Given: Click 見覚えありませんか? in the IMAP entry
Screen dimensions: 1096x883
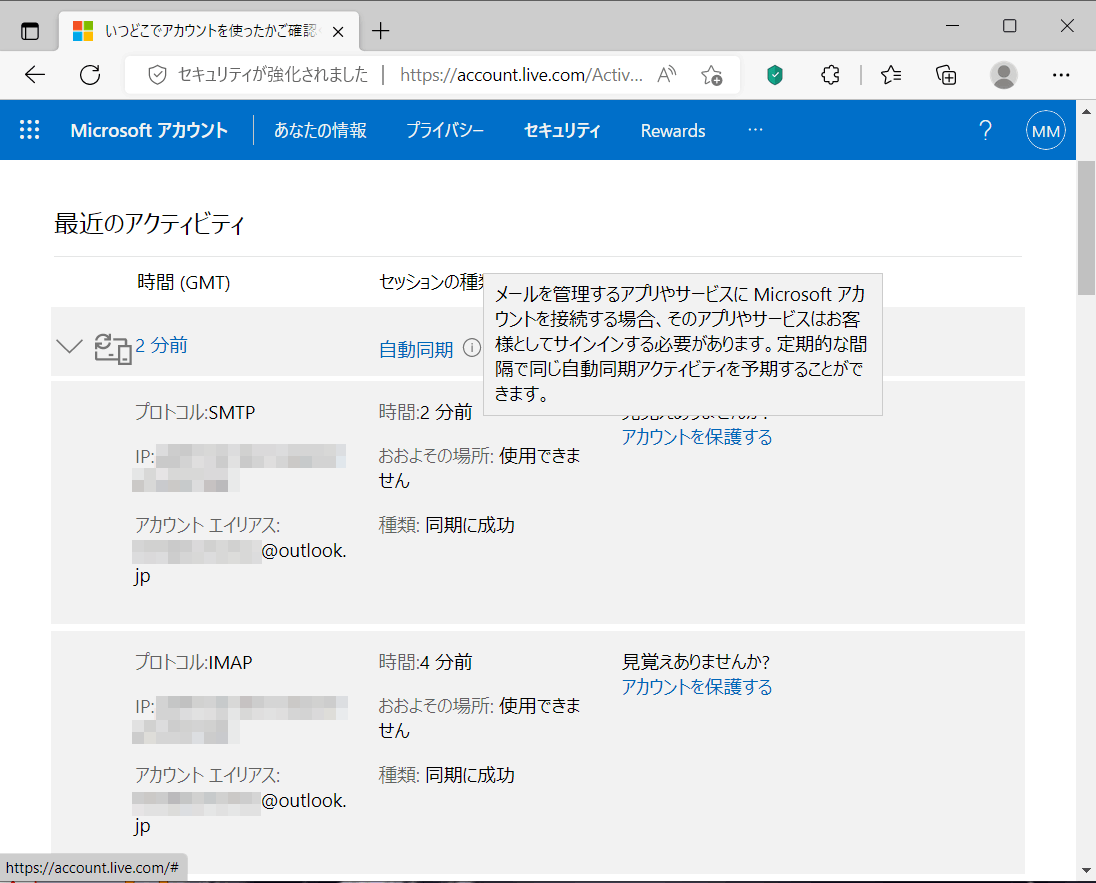Looking at the screenshot, I should tap(695, 661).
